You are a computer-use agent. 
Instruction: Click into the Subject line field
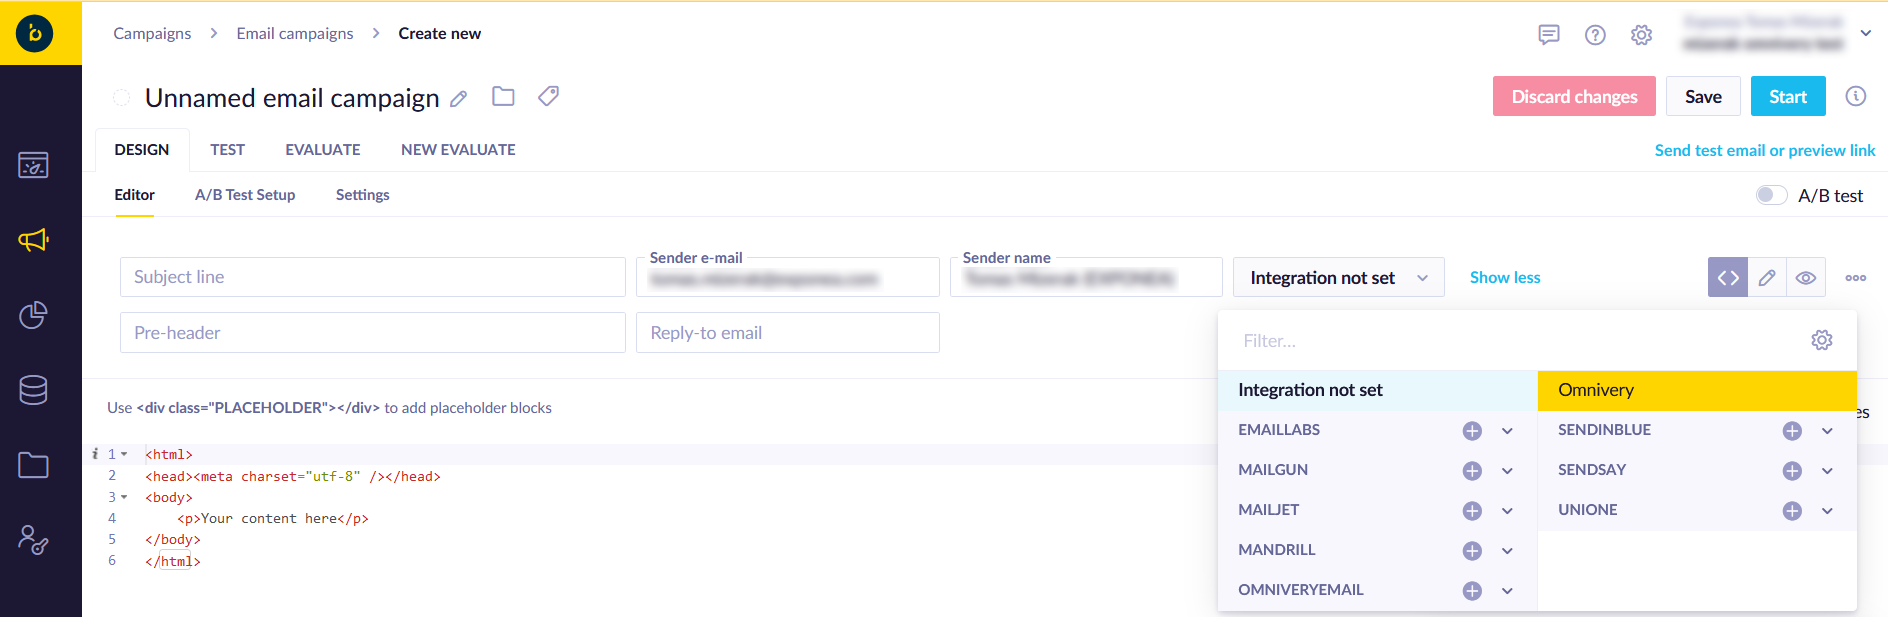coord(372,277)
